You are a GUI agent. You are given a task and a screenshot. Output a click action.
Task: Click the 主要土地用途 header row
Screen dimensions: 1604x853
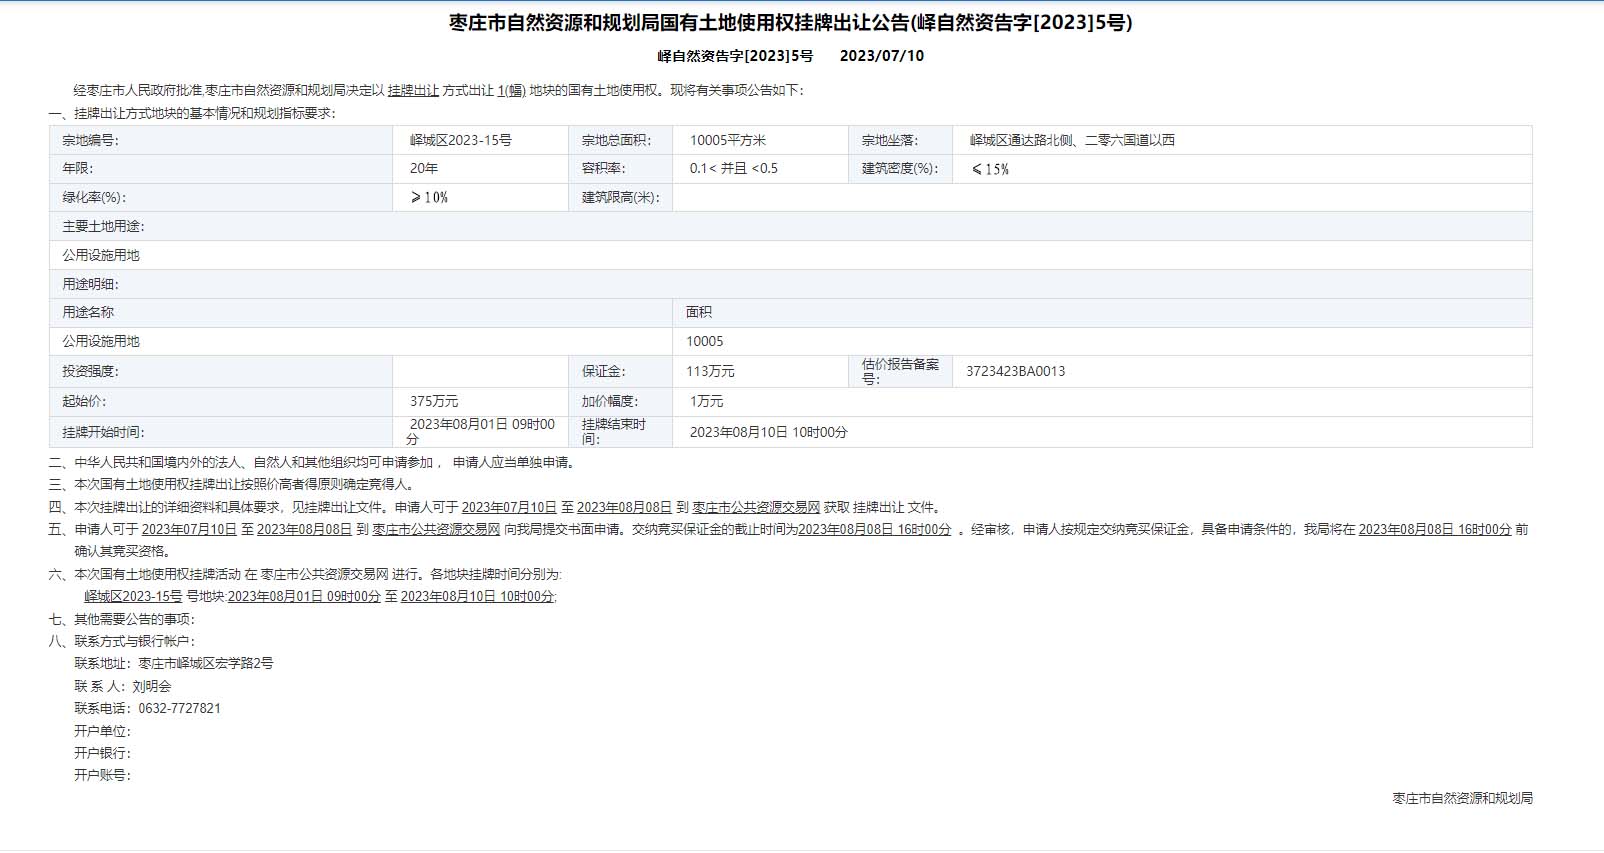pyautogui.click(x=791, y=226)
